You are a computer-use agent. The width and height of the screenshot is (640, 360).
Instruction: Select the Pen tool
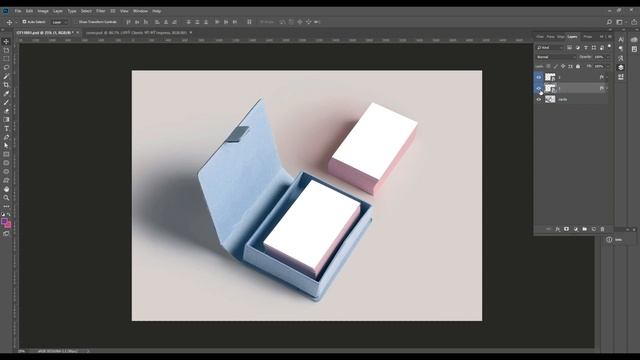click(6, 137)
